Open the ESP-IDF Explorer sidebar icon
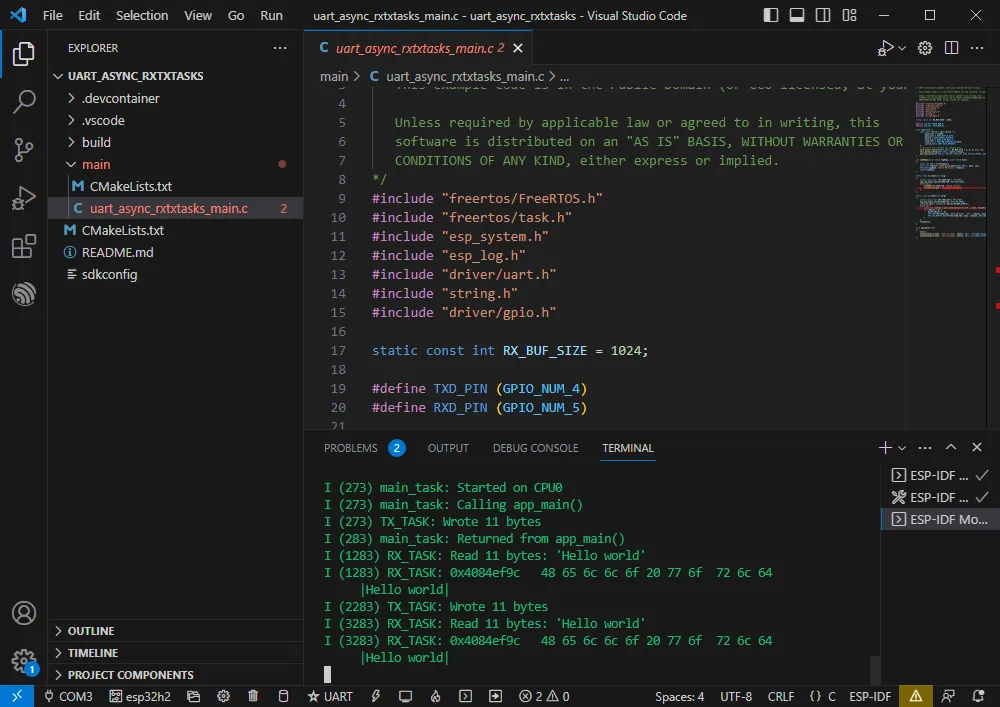 pos(24,294)
